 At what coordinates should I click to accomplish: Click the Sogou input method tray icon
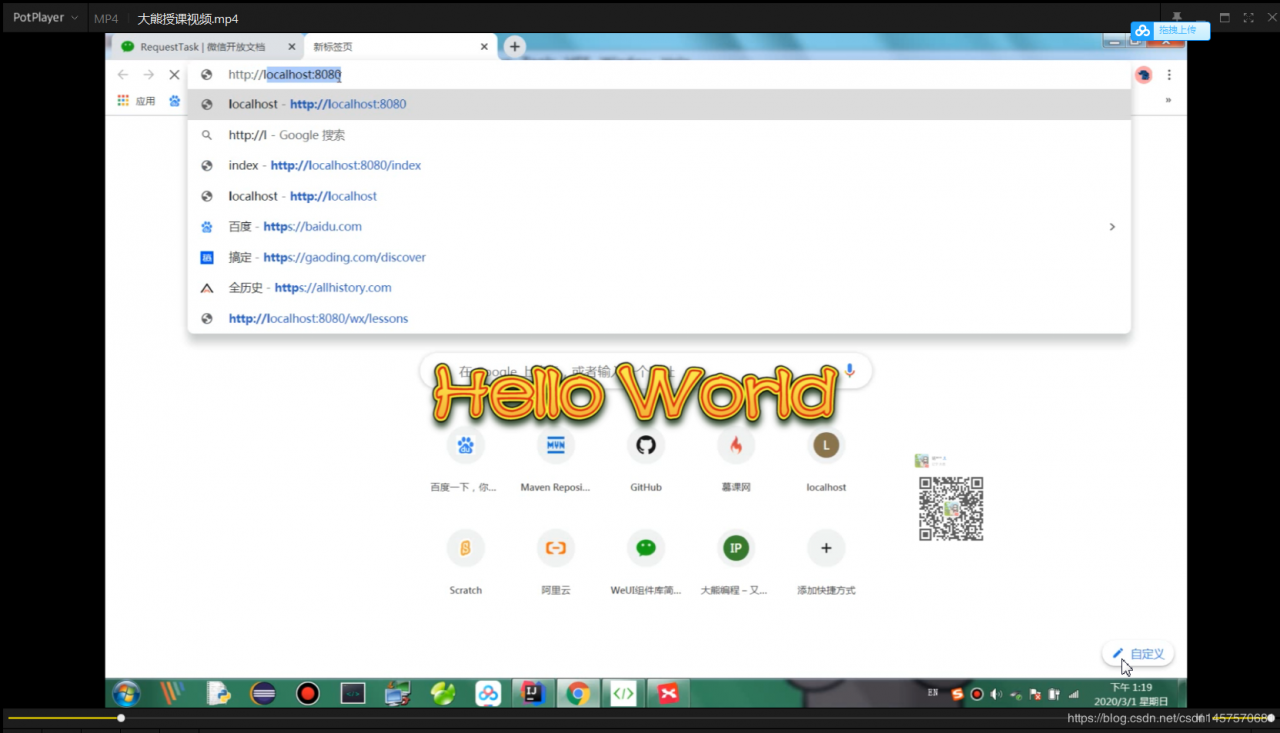(957, 694)
